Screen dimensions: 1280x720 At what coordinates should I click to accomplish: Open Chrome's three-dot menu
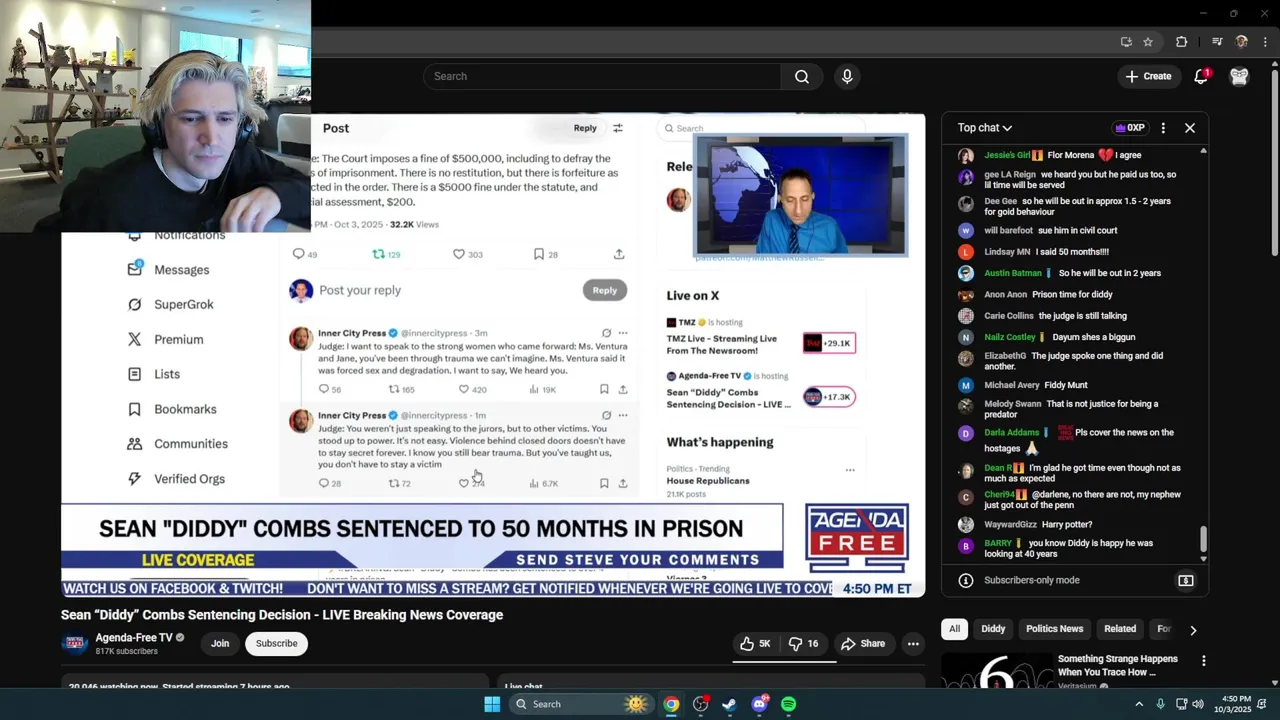tap(1266, 42)
